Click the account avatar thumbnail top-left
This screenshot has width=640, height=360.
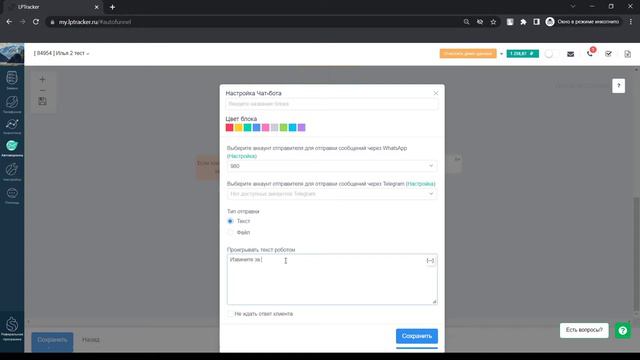[x=12, y=53]
